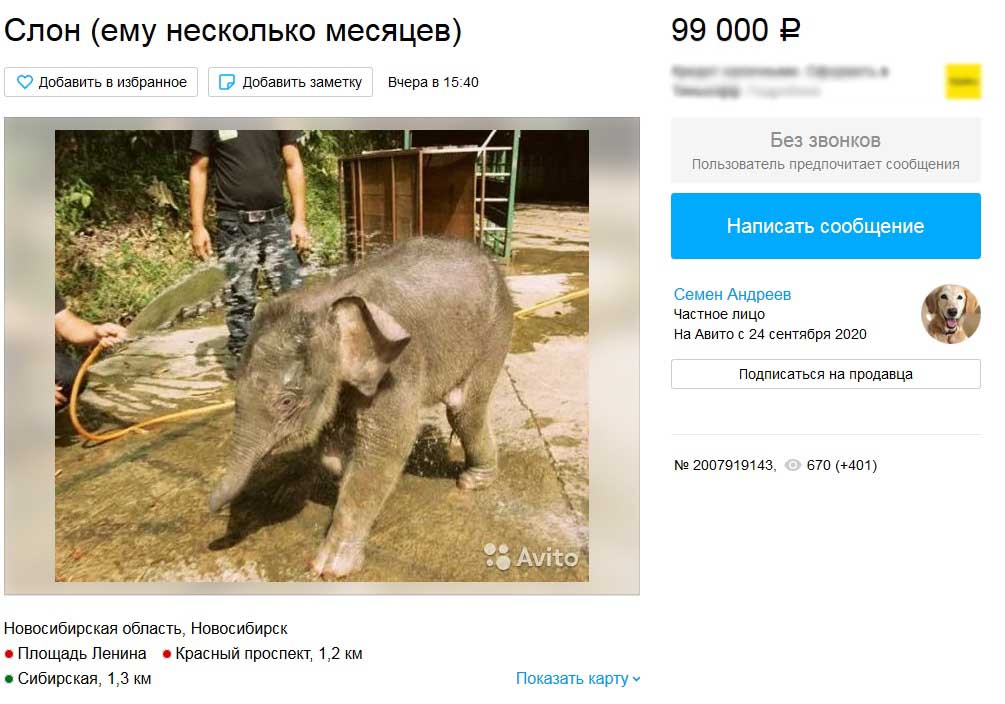Image resolution: width=1005 pixels, height=704 pixels.
Task: Click the Avito watermark logo on photo
Action: coord(531,557)
